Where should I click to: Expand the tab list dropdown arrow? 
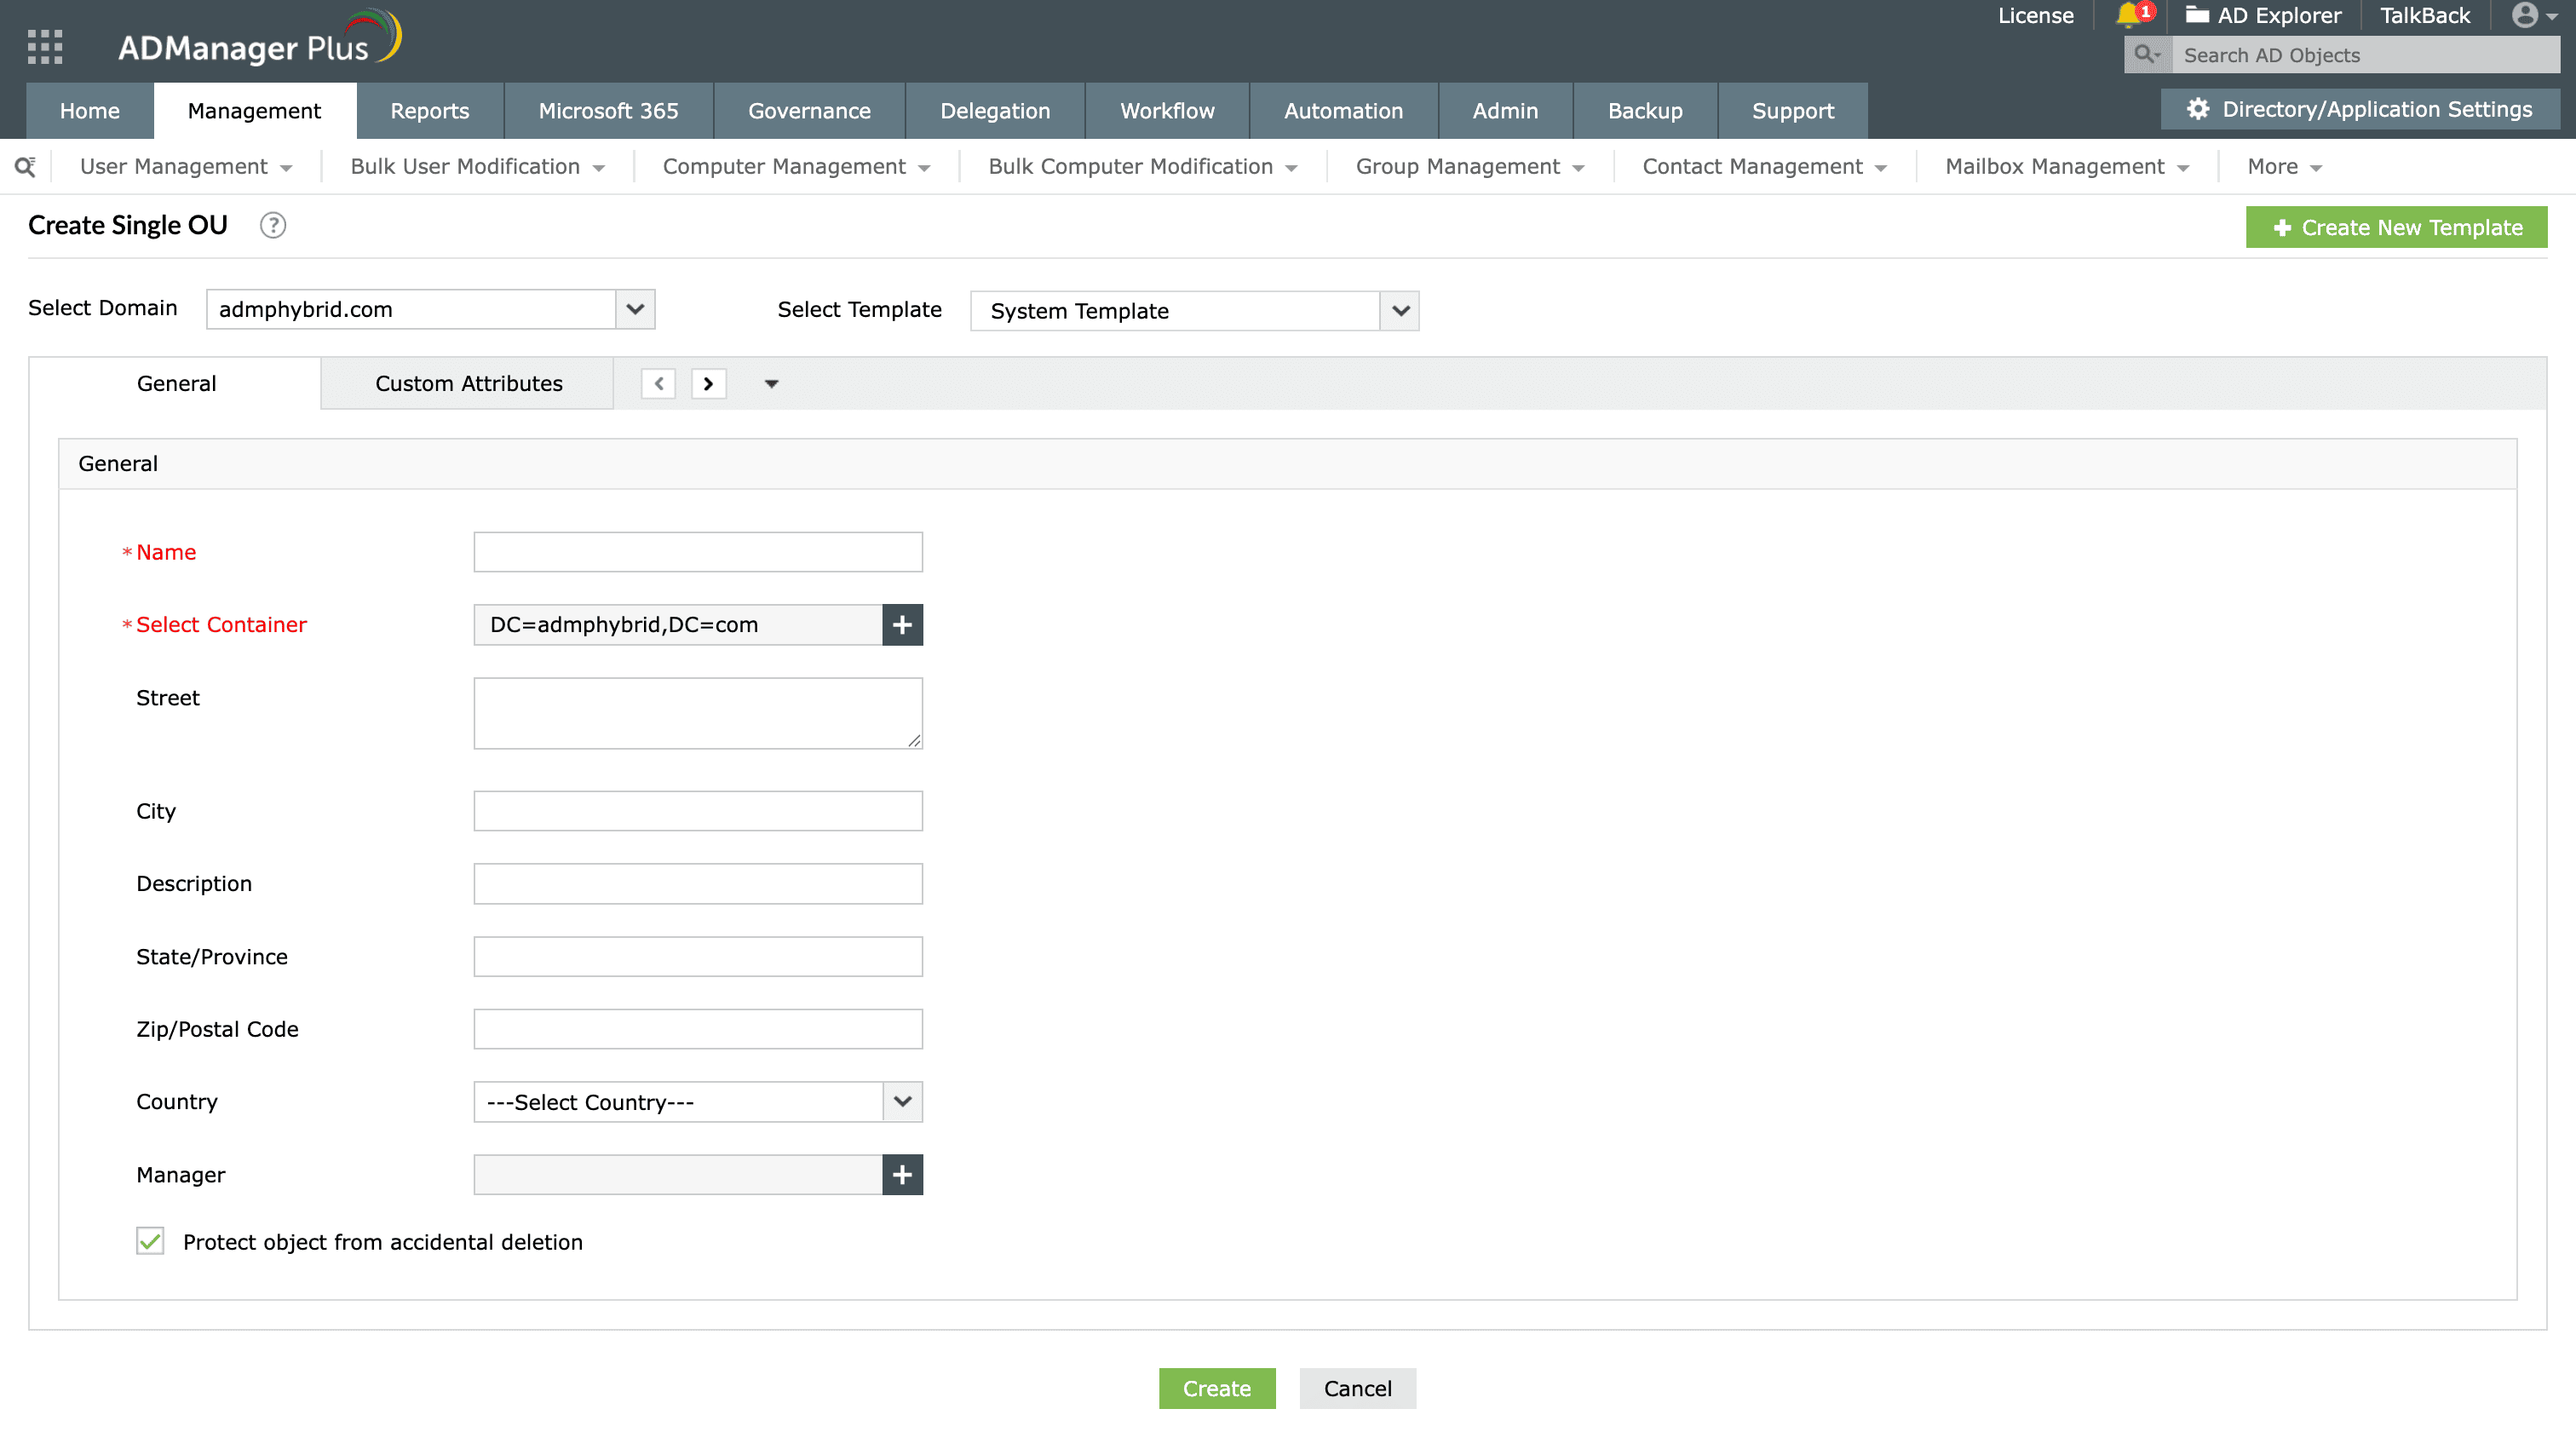tap(771, 384)
